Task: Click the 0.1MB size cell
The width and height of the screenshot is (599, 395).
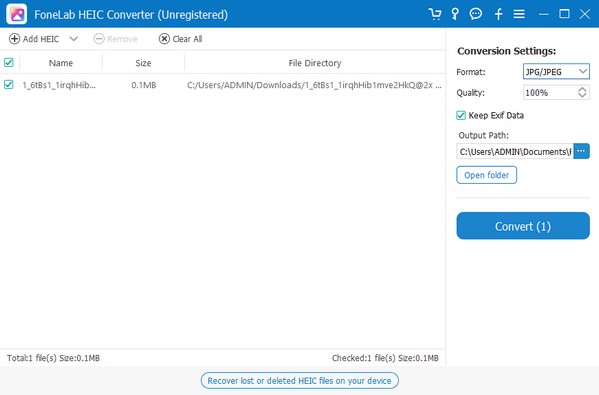Action: point(144,85)
